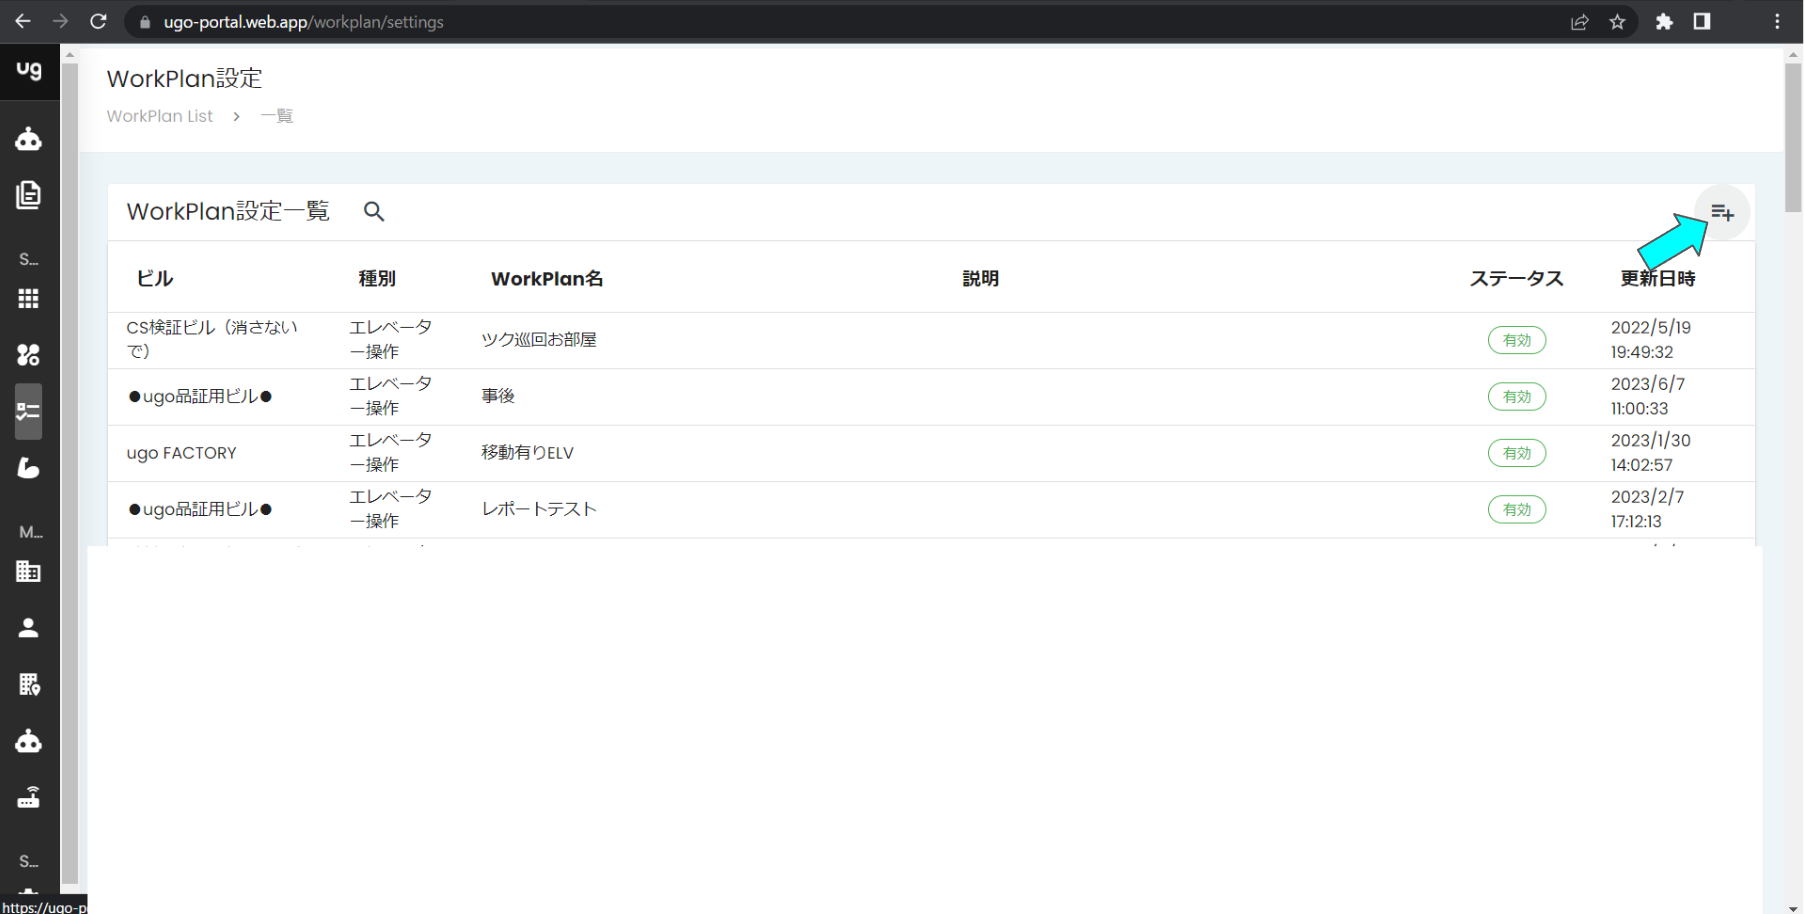
Task: Open the router device icon in sidebar
Action: pos(28,797)
